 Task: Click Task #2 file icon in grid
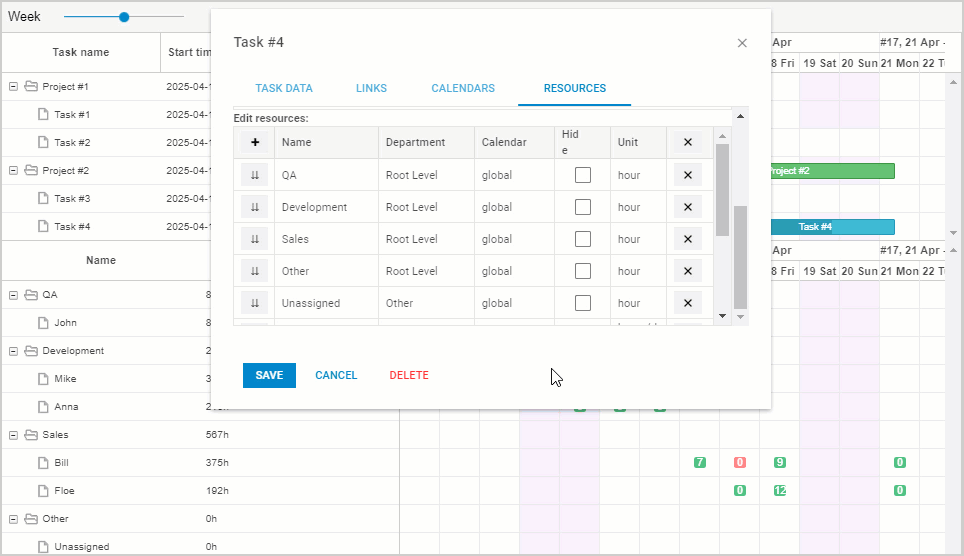[x=43, y=142]
